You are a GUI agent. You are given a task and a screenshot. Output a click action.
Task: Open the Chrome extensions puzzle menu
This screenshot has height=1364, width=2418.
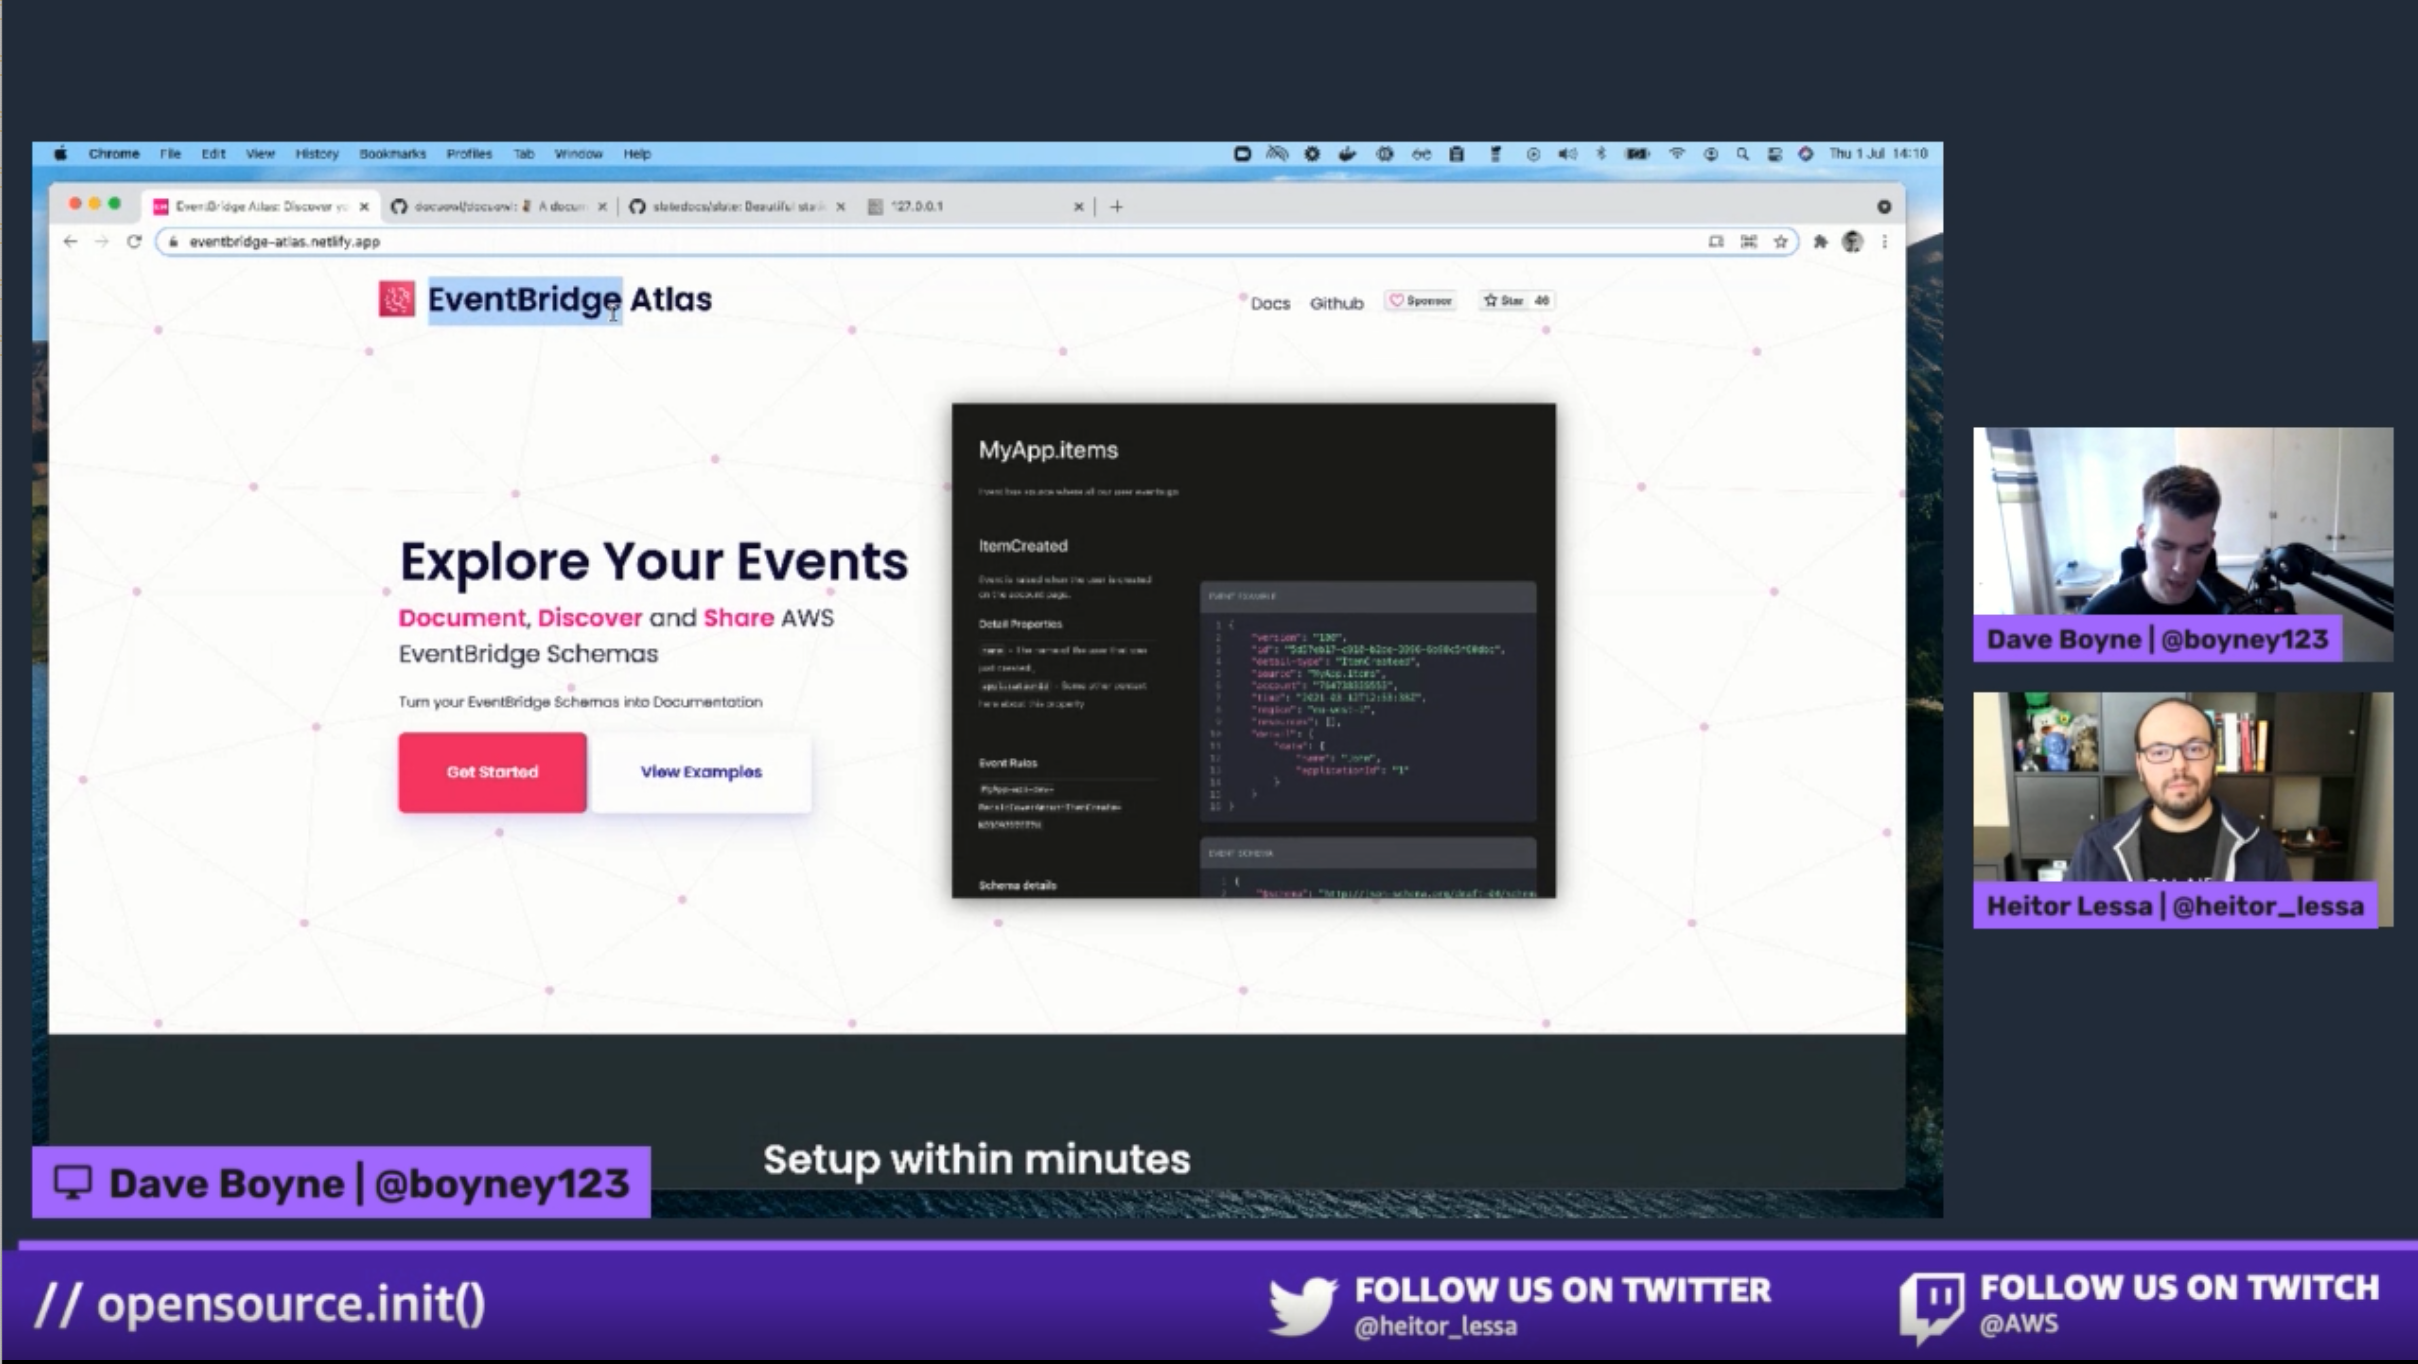click(1820, 241)
